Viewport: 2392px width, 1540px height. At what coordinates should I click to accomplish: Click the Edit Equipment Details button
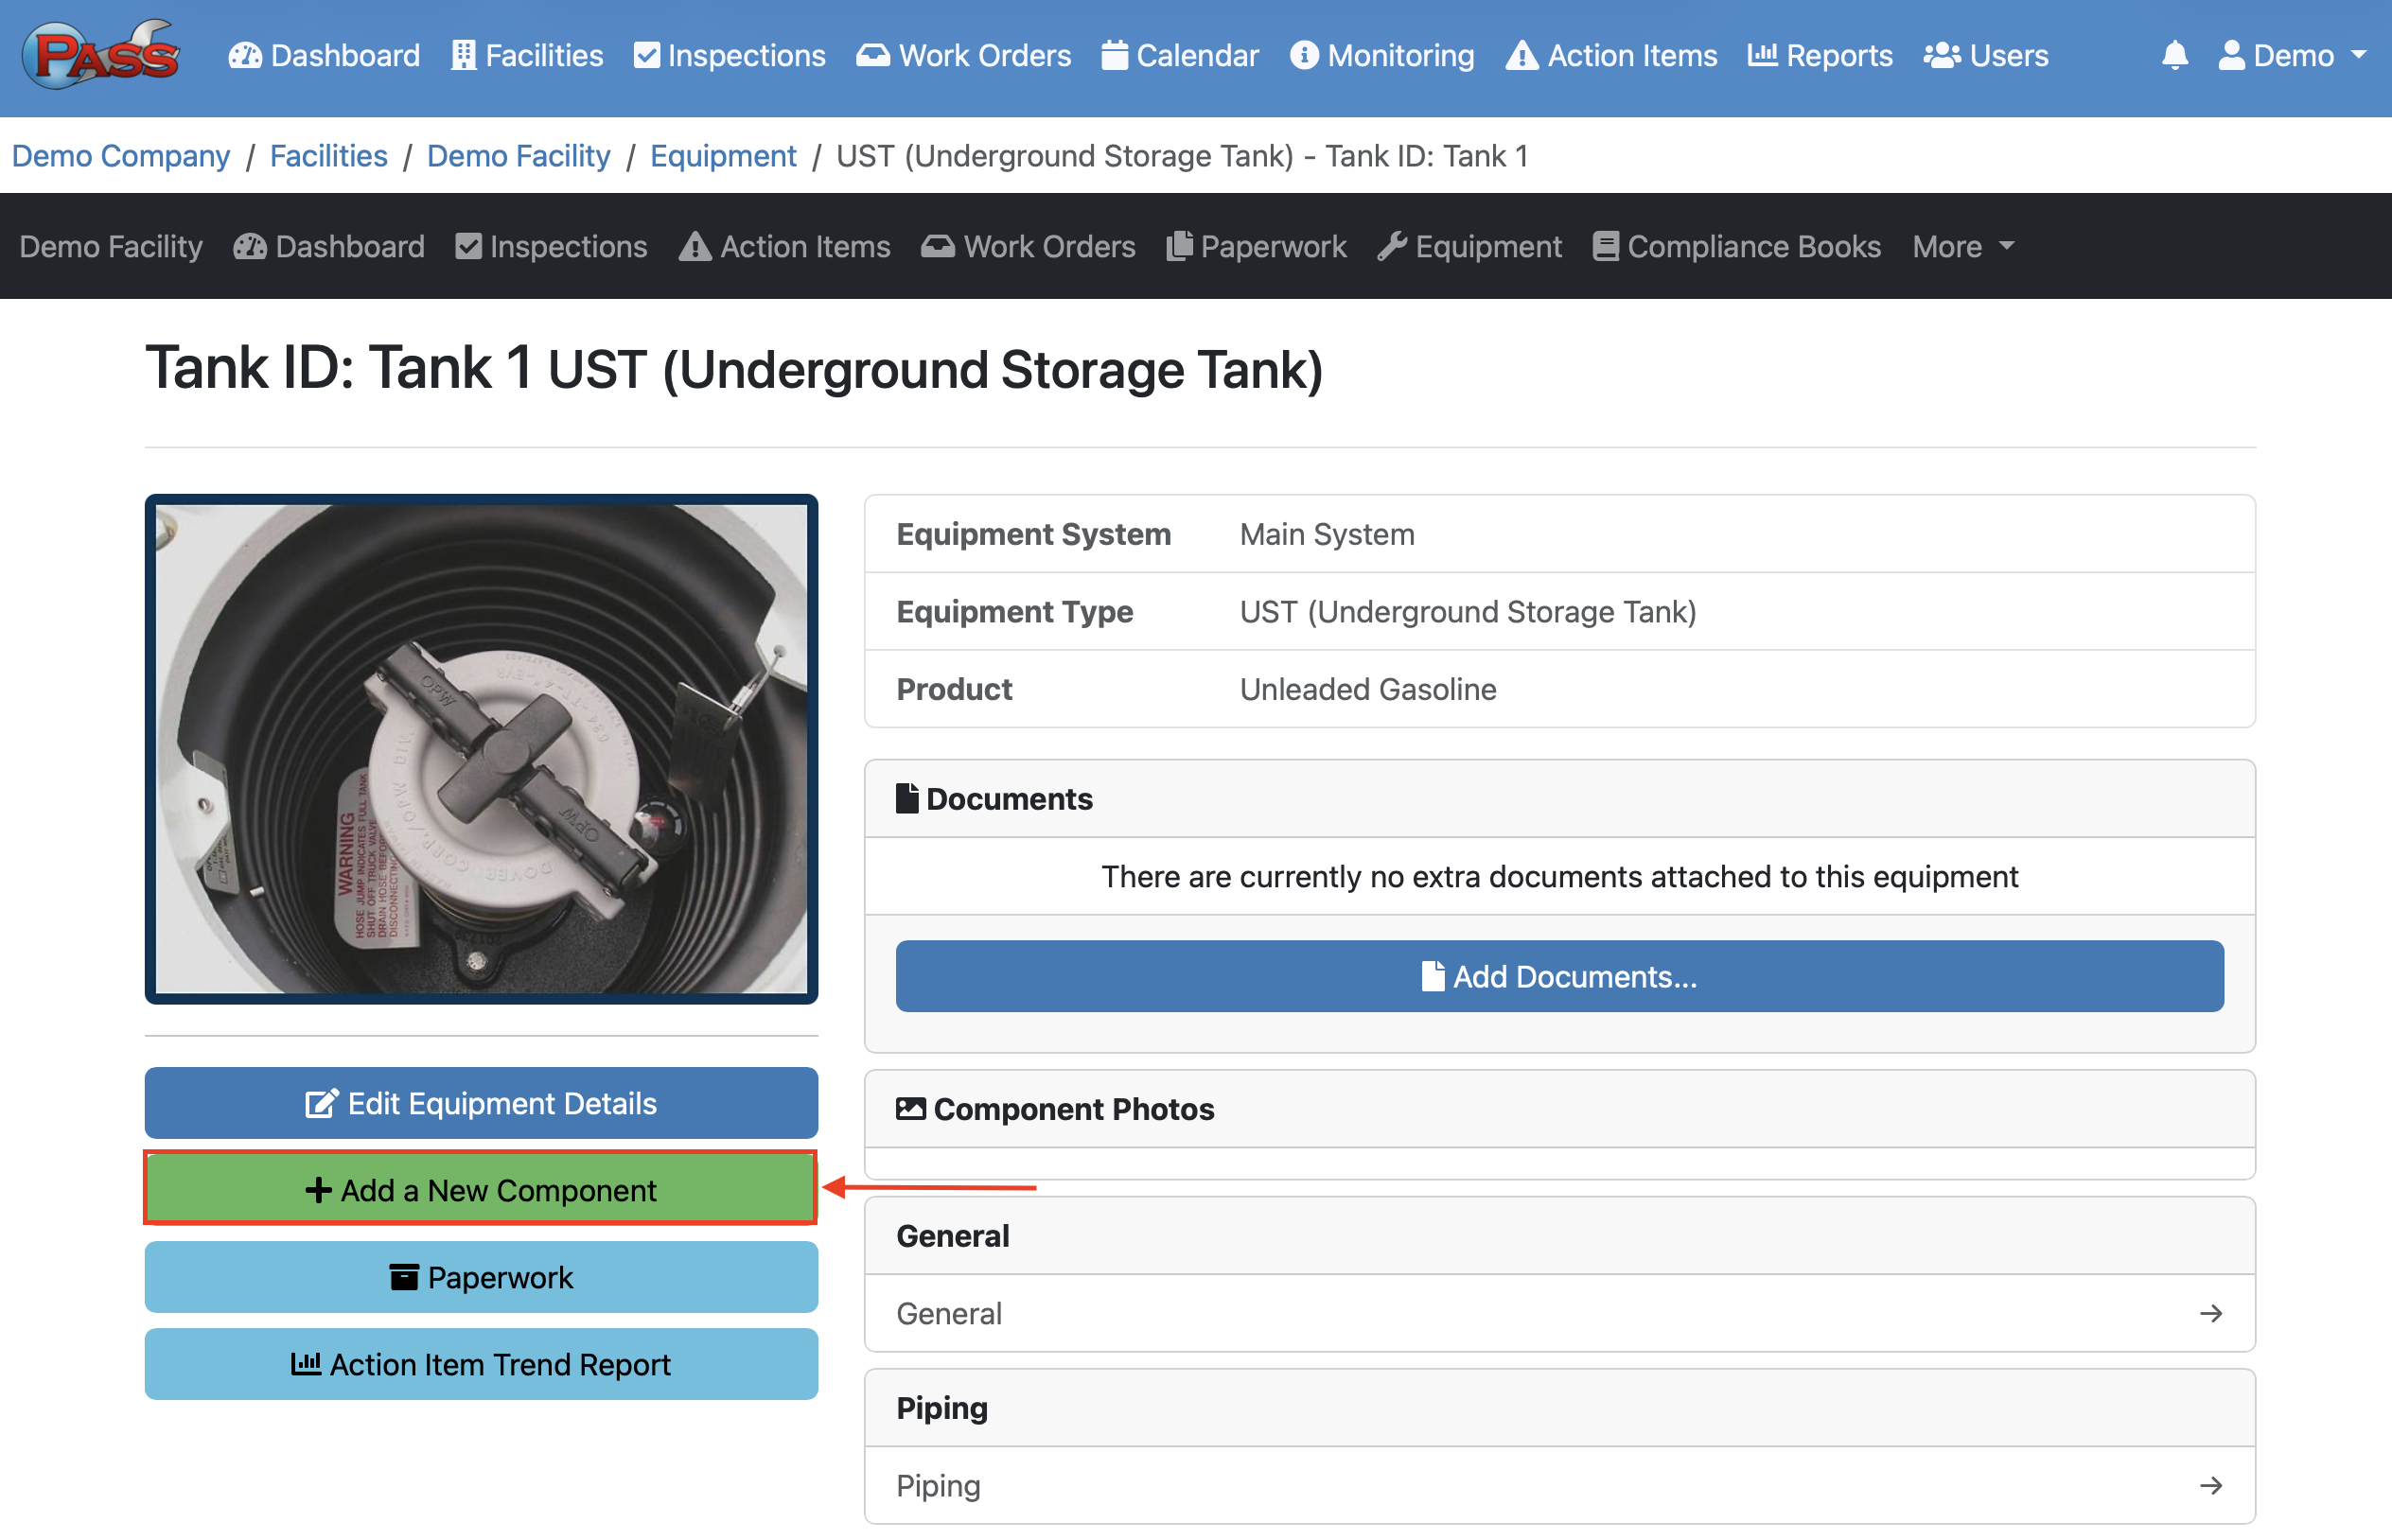click(481, 1103)
